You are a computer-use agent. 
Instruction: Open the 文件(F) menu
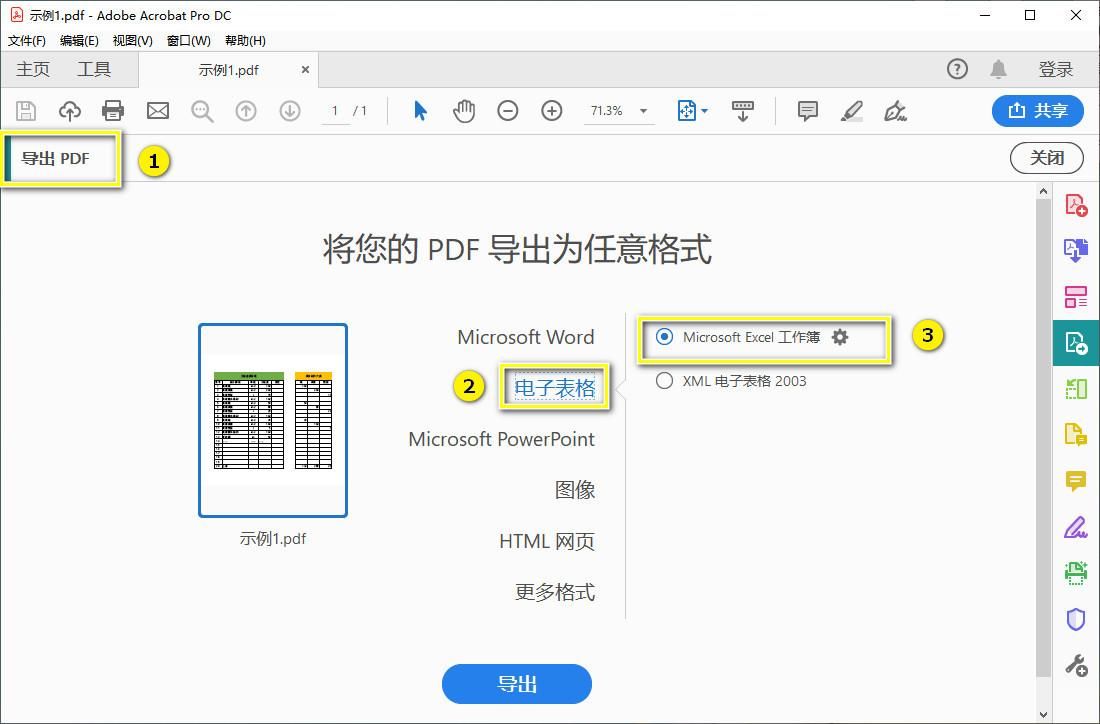(x=27, y=41)
